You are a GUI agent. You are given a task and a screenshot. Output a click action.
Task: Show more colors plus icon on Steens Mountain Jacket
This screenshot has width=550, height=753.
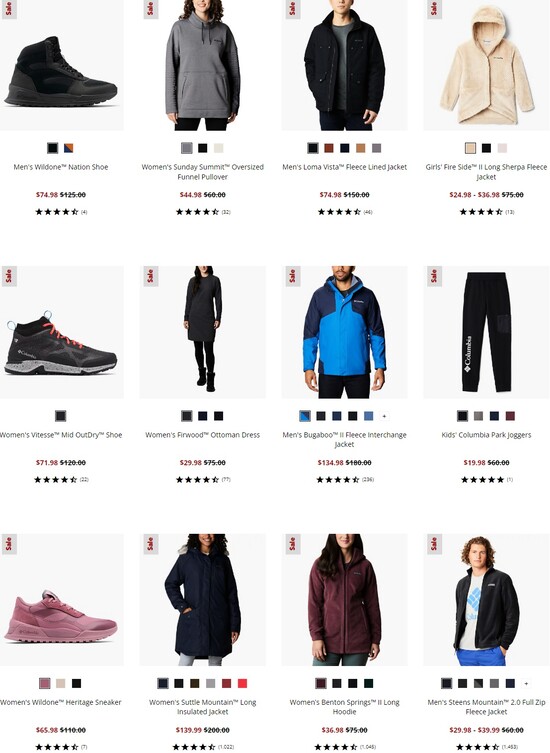click(526, 683)
